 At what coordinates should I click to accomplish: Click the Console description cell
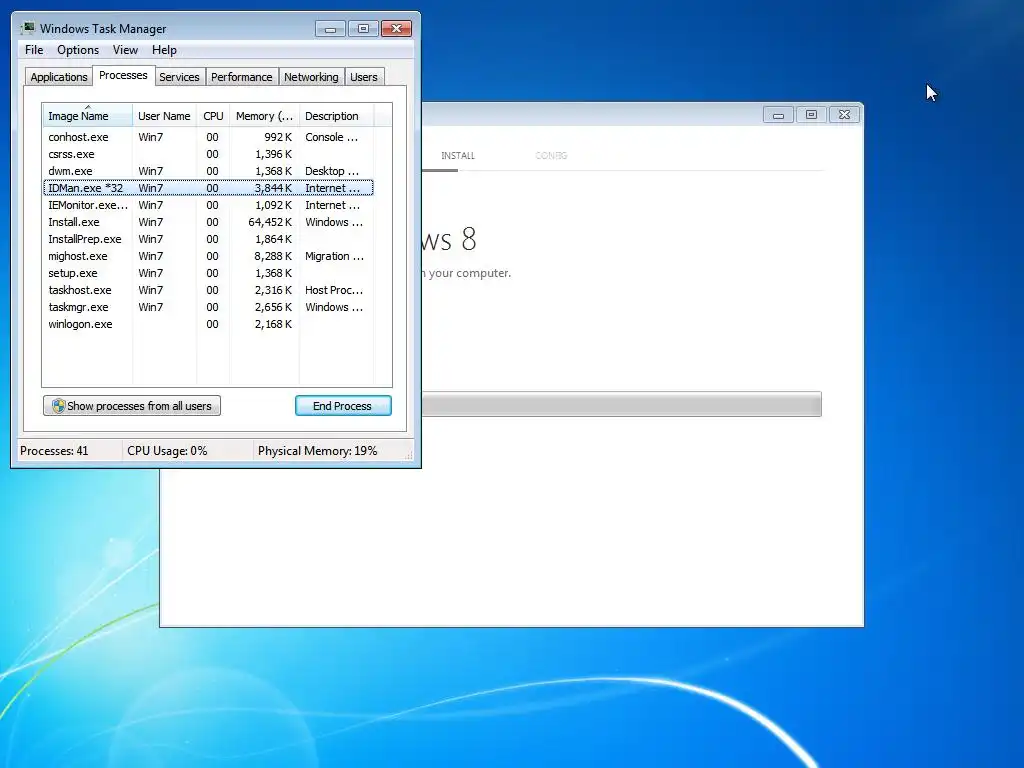click(331, 137)
